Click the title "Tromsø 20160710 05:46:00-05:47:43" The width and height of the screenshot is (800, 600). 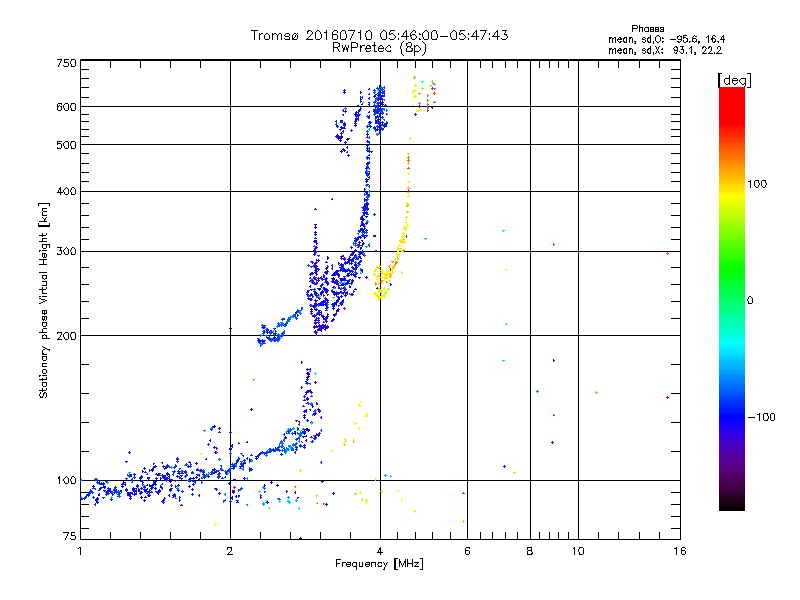[x=379, y=35]
